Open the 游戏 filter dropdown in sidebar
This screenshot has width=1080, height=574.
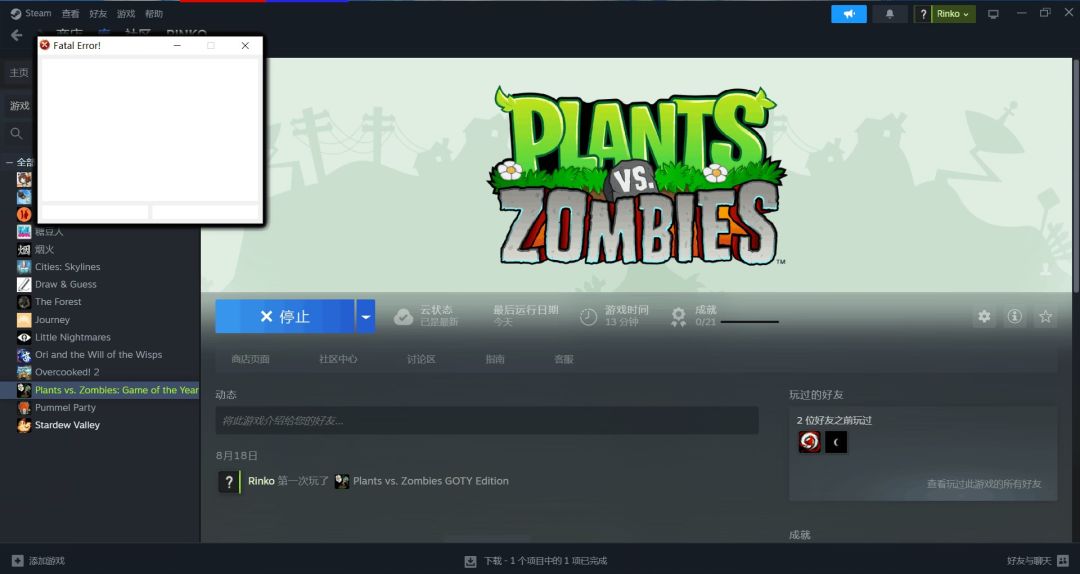[x=19, y=105]
